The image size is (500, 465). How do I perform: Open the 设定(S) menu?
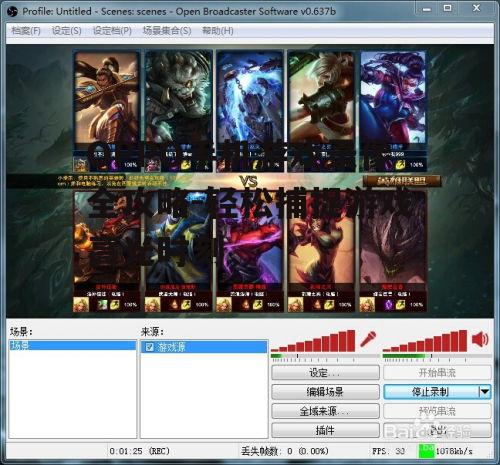(x=67, y=31)
